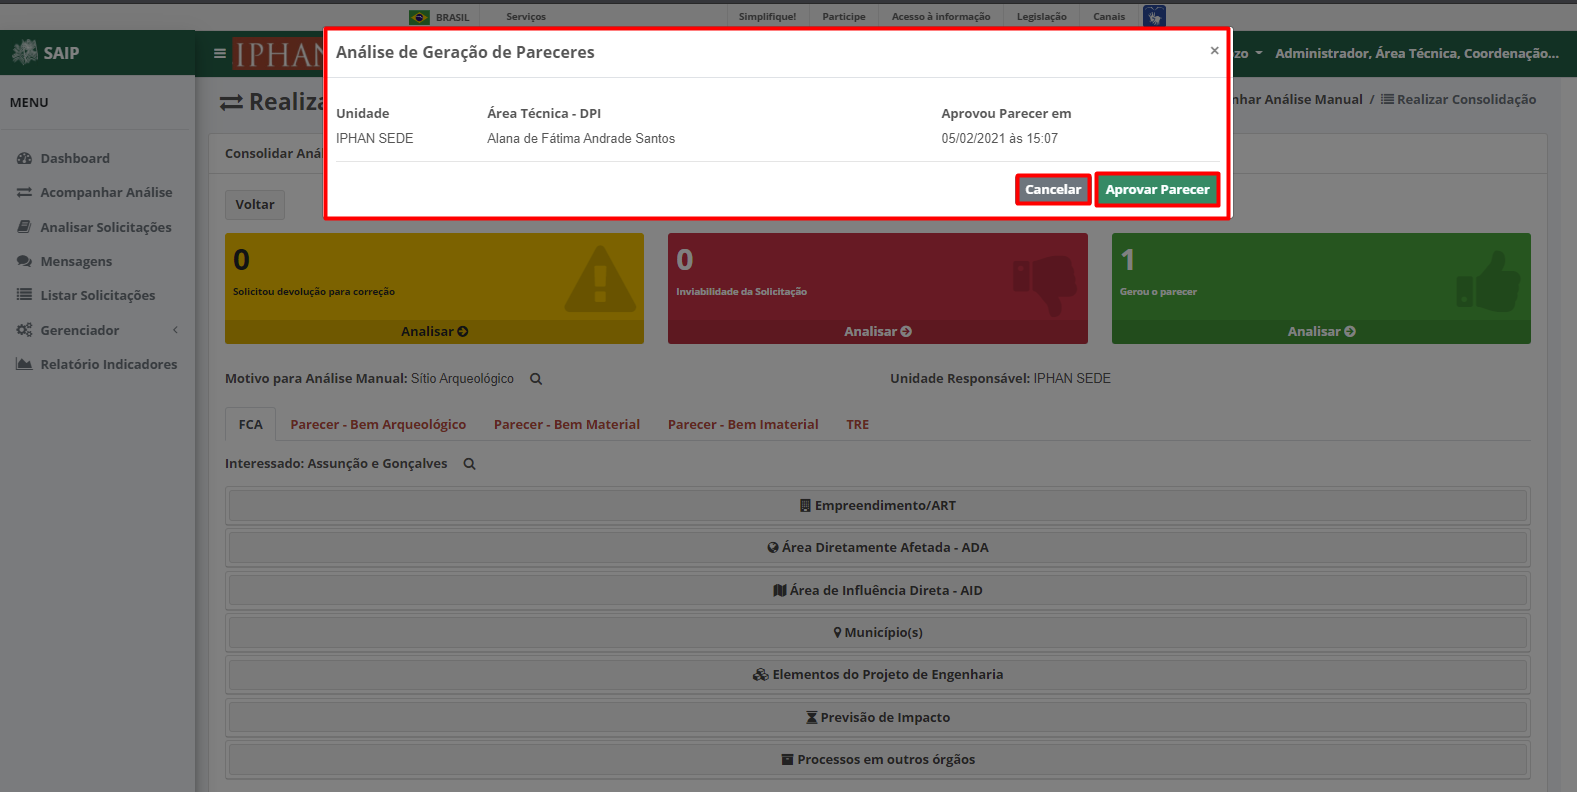1577x792 pixels.
Task: Open Serviços in the government bar
Action: click(526, 17)
